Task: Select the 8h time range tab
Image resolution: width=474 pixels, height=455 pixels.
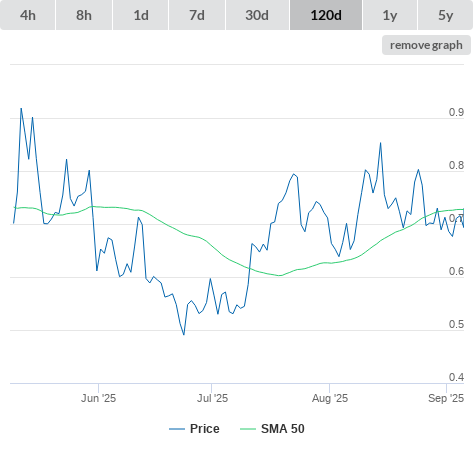Action: click(84, 15)
